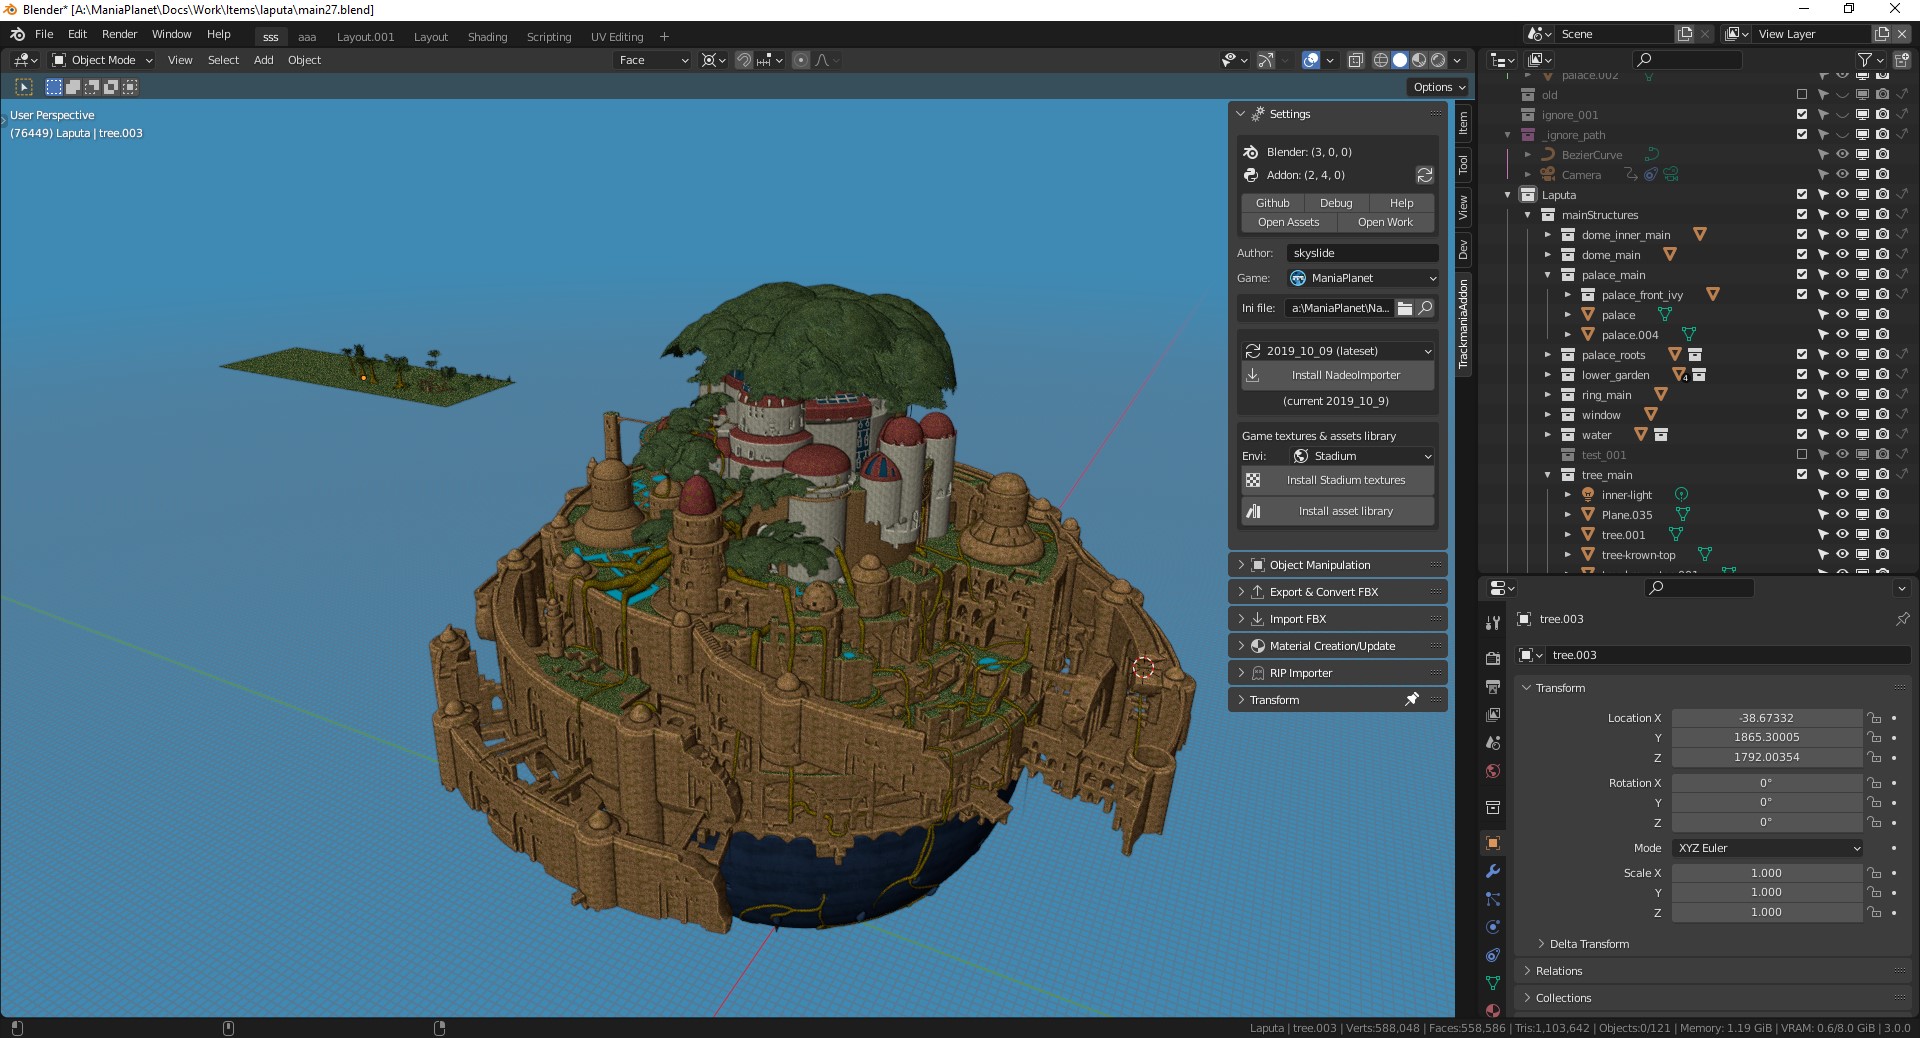Open the Game ManiaPlanet dropdown

point(1363,278)
